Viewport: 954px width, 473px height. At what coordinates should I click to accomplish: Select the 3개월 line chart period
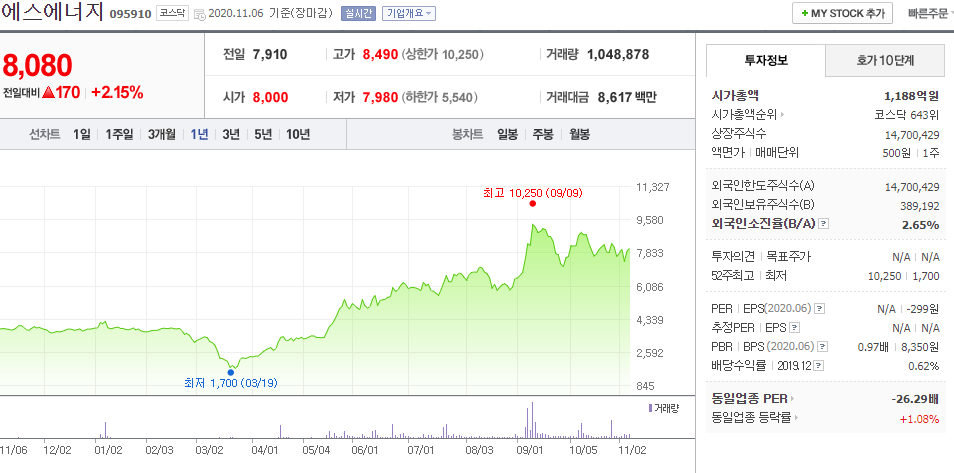pyautogui.click(x=162, y=135)
